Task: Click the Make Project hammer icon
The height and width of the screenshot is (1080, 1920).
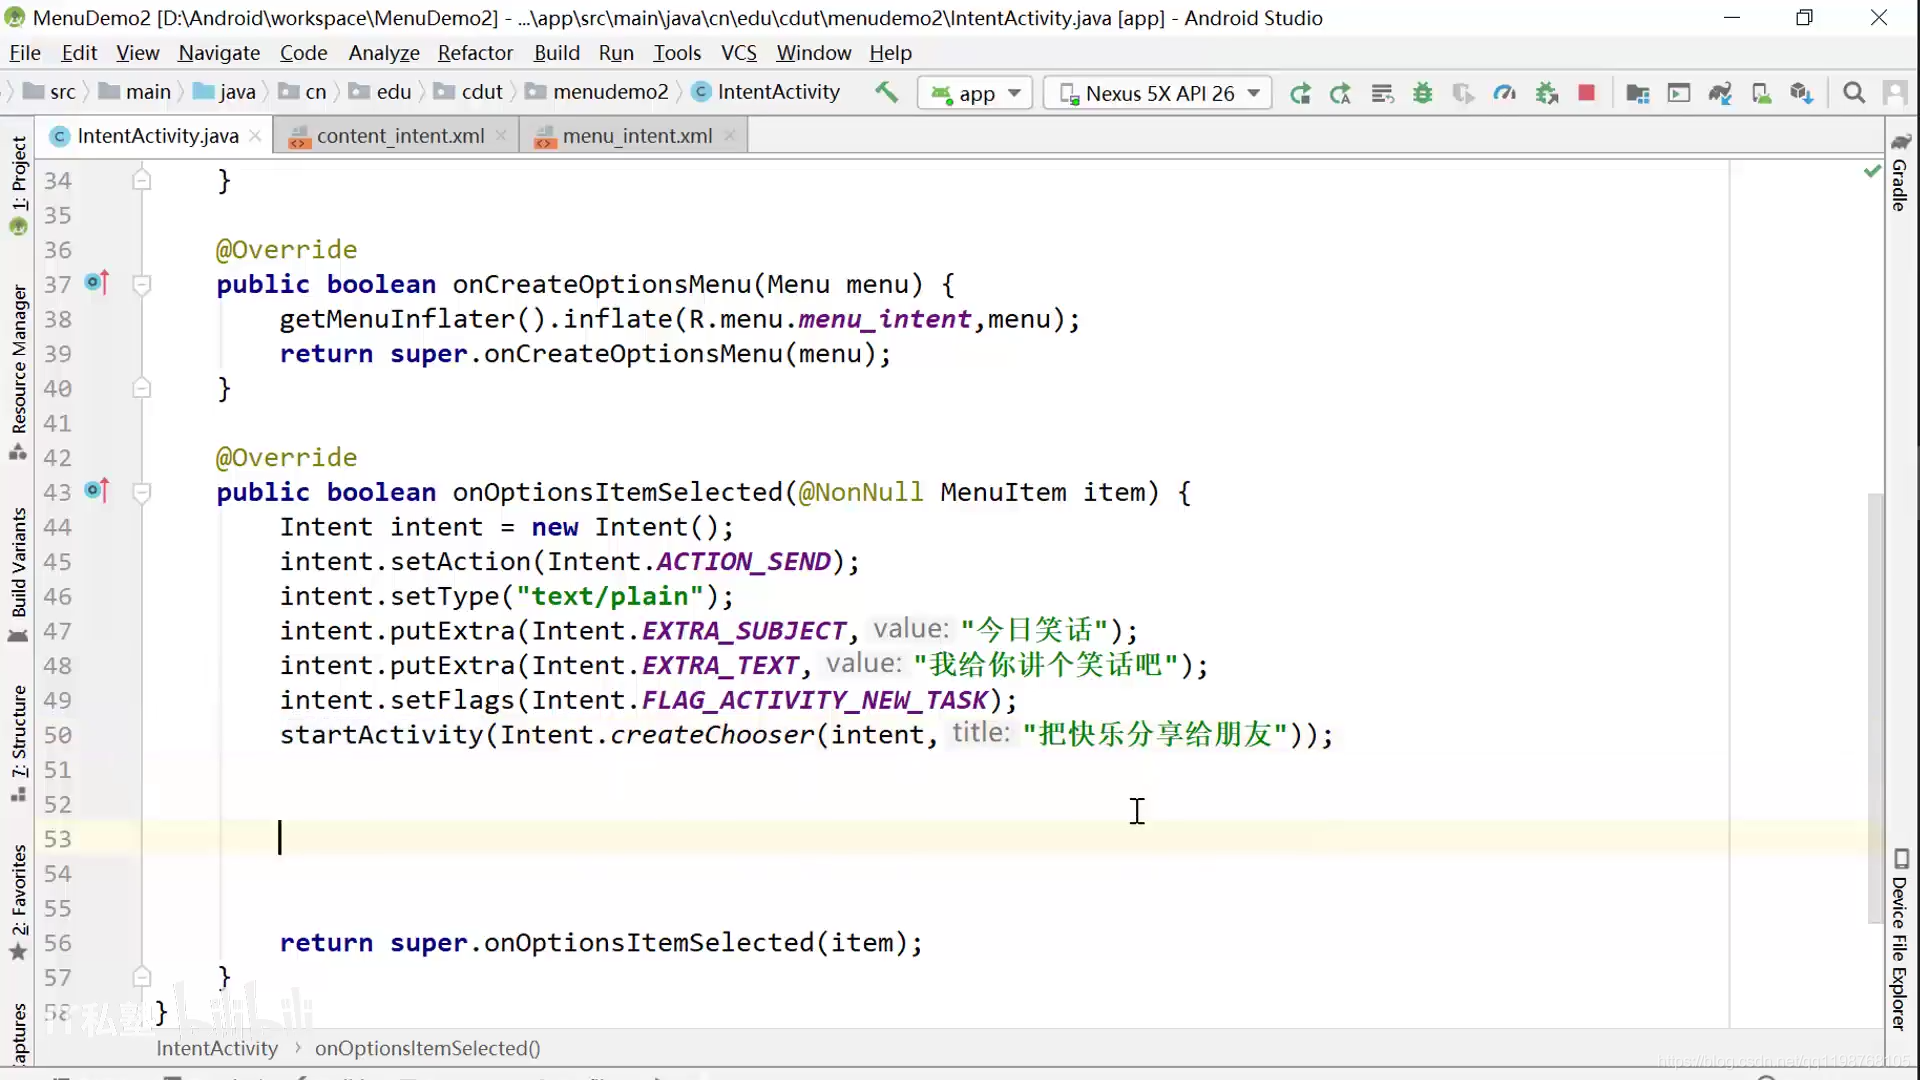Action: click(886, 93)
